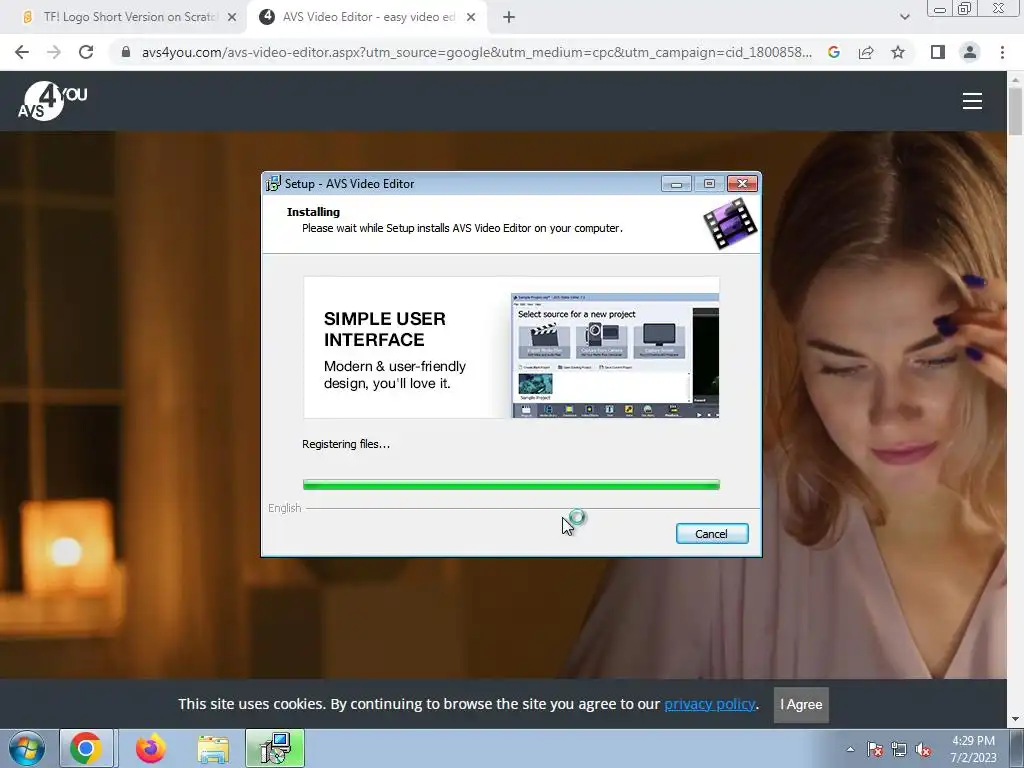The height and width of the screenshot is (768, 1024).
Task: Go forward in Chrome
Action: pos(54,52)
